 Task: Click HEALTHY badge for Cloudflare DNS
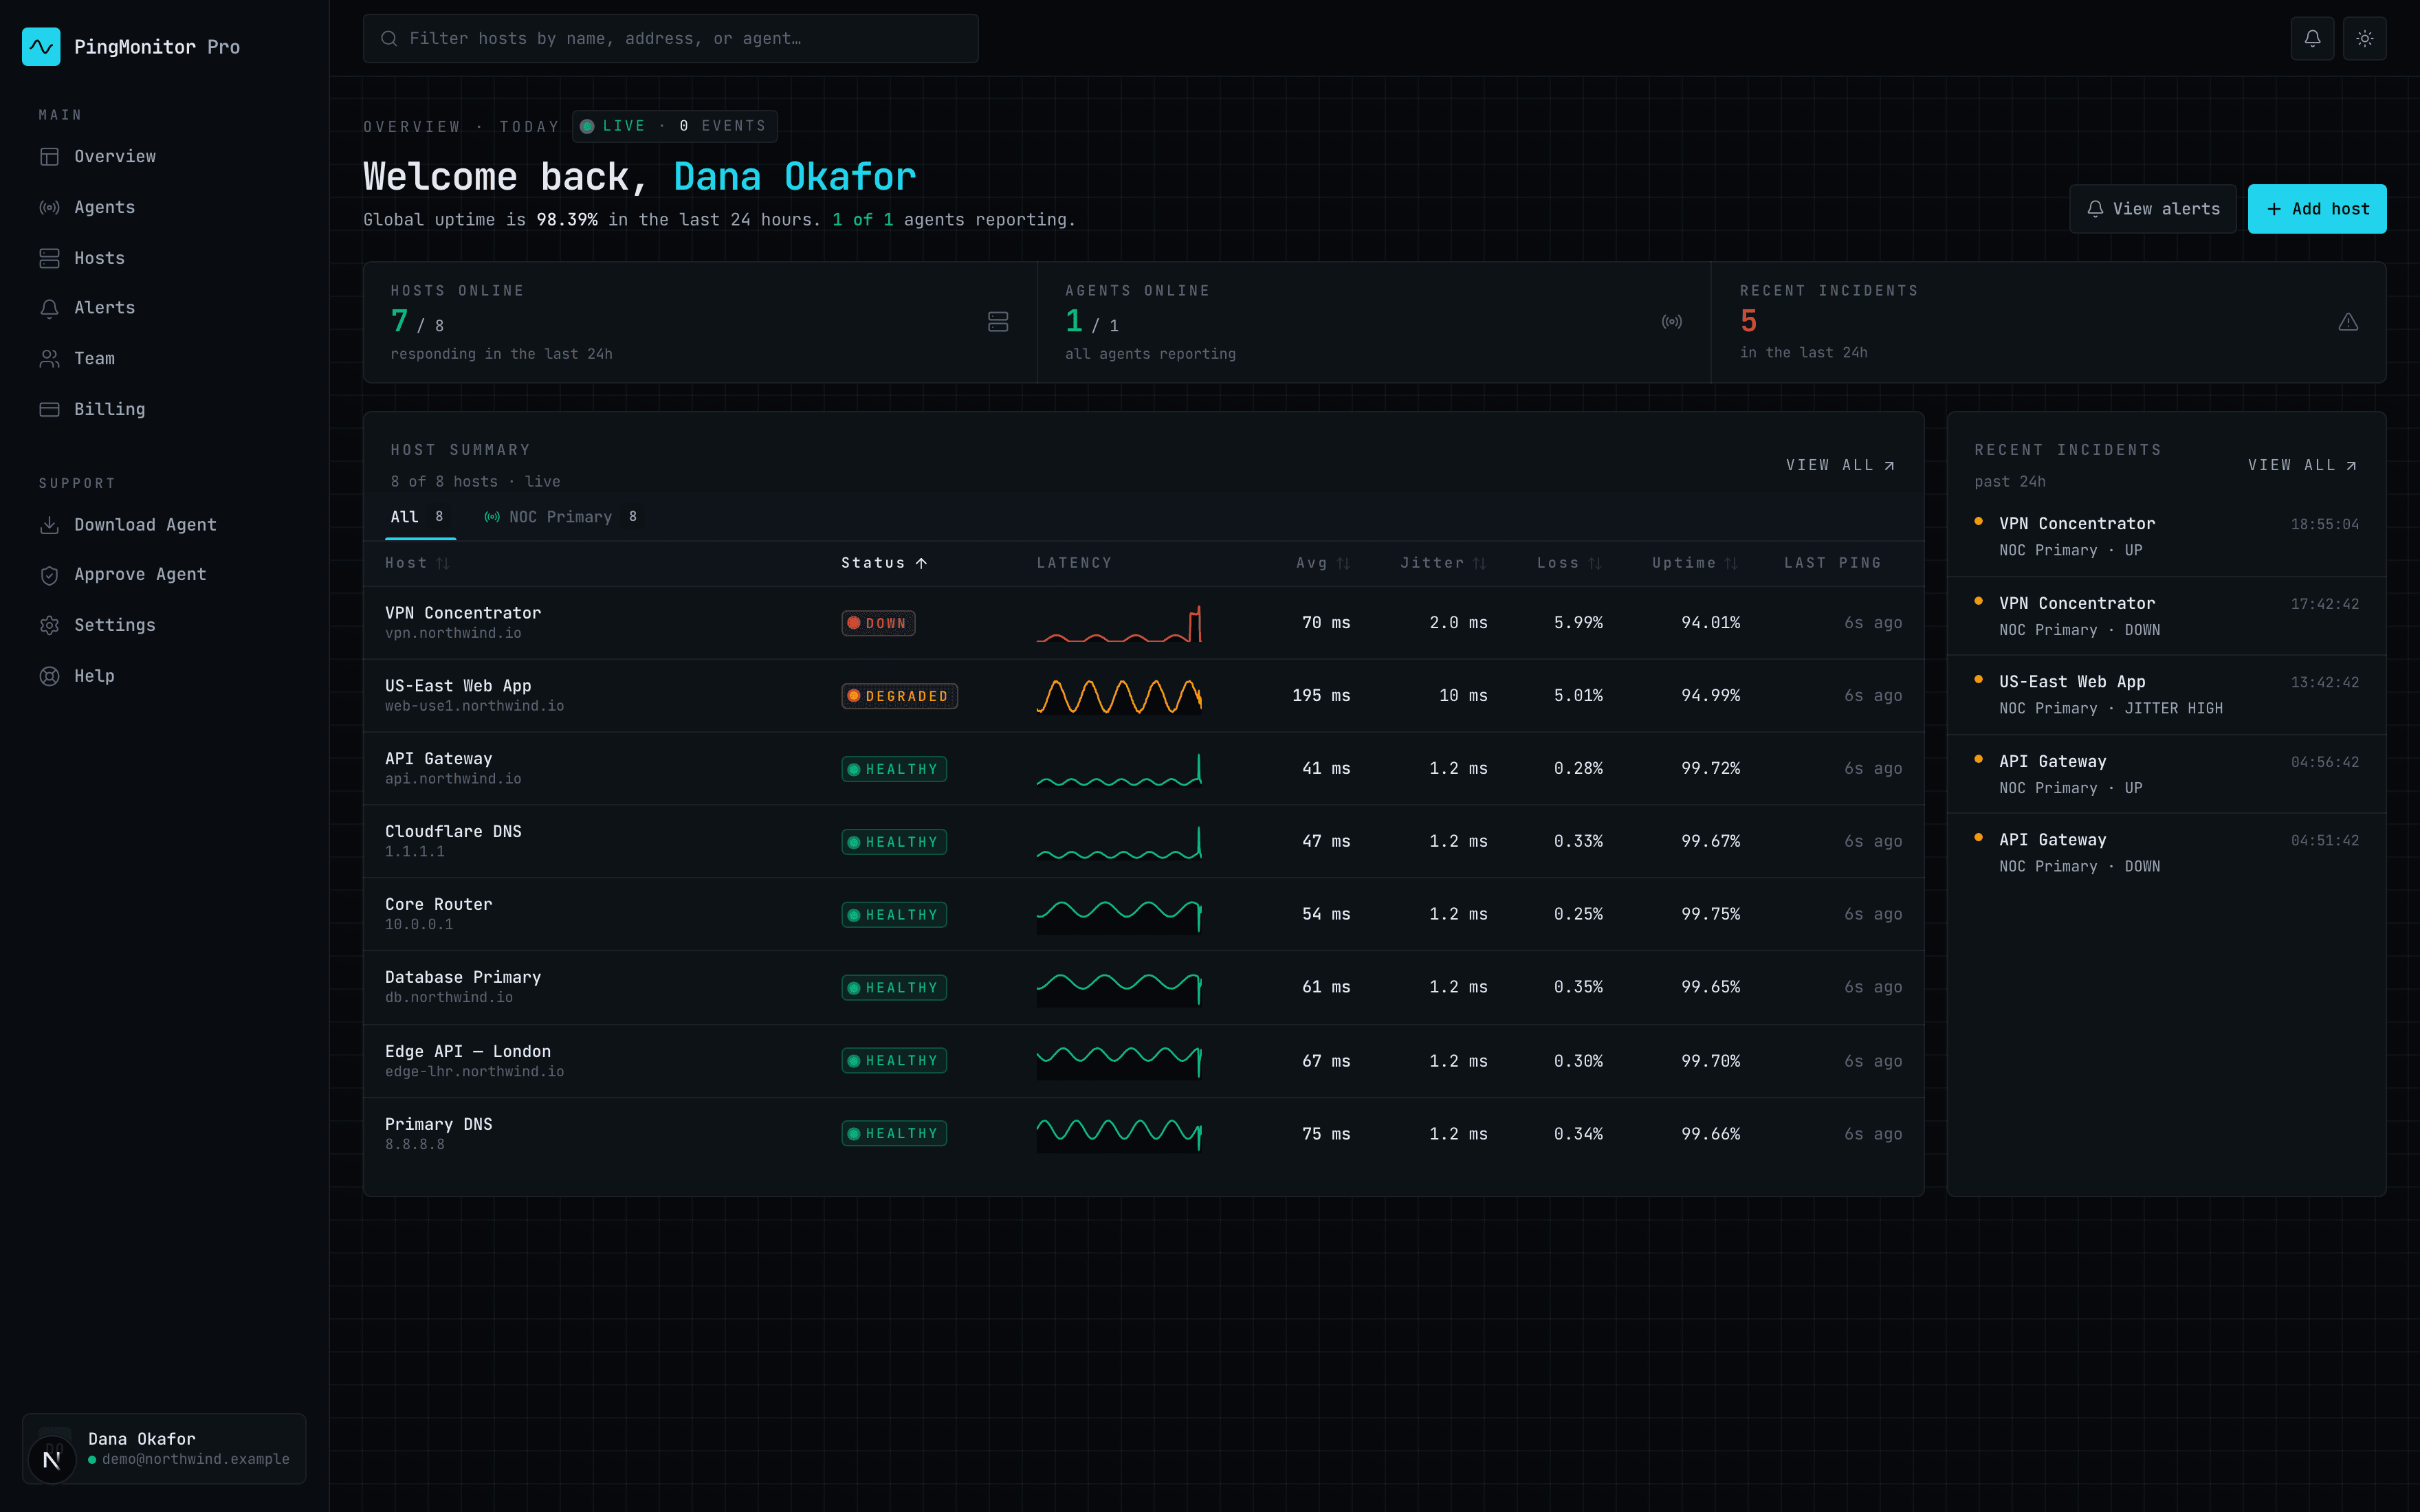tap(893, 842)
